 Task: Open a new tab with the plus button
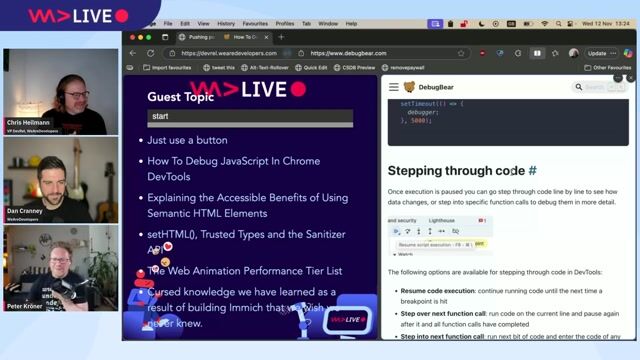(x=281, y=37)
